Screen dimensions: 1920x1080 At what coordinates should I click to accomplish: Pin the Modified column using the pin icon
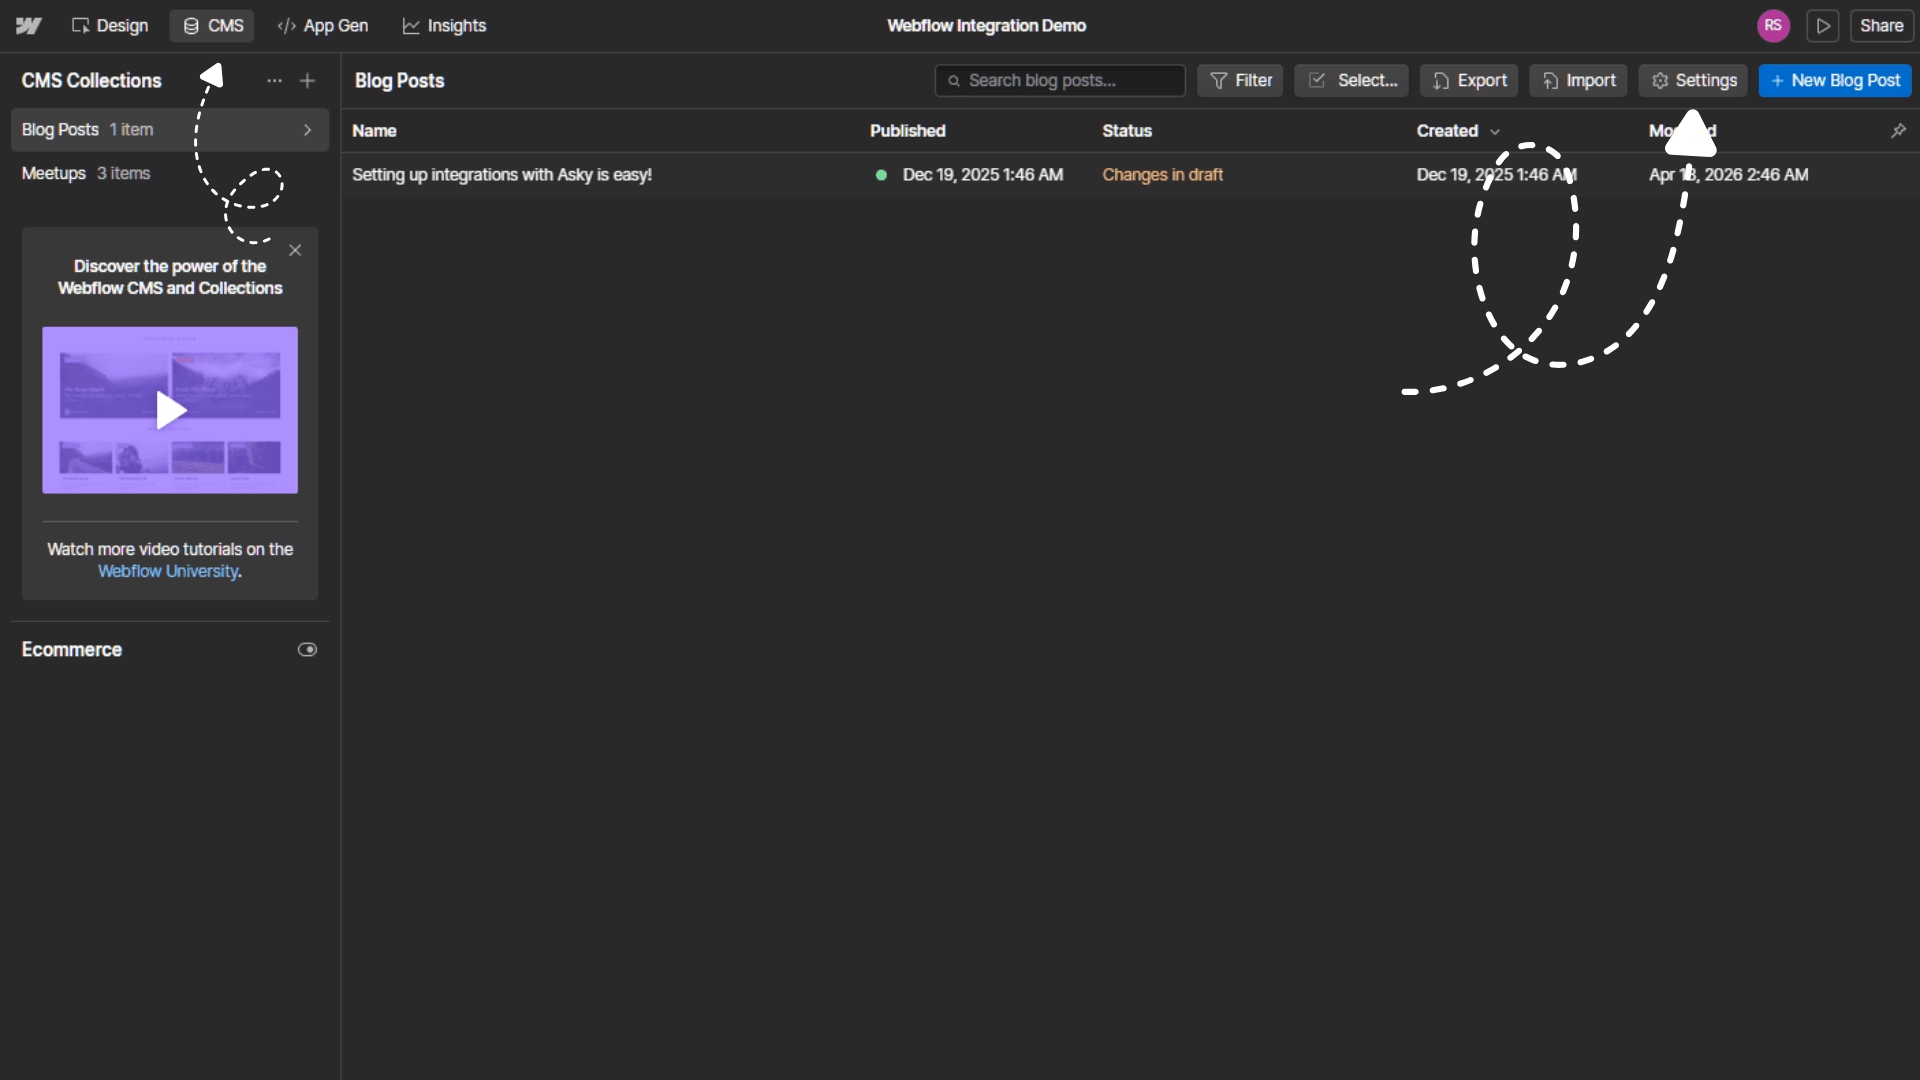coord(1898,130)
